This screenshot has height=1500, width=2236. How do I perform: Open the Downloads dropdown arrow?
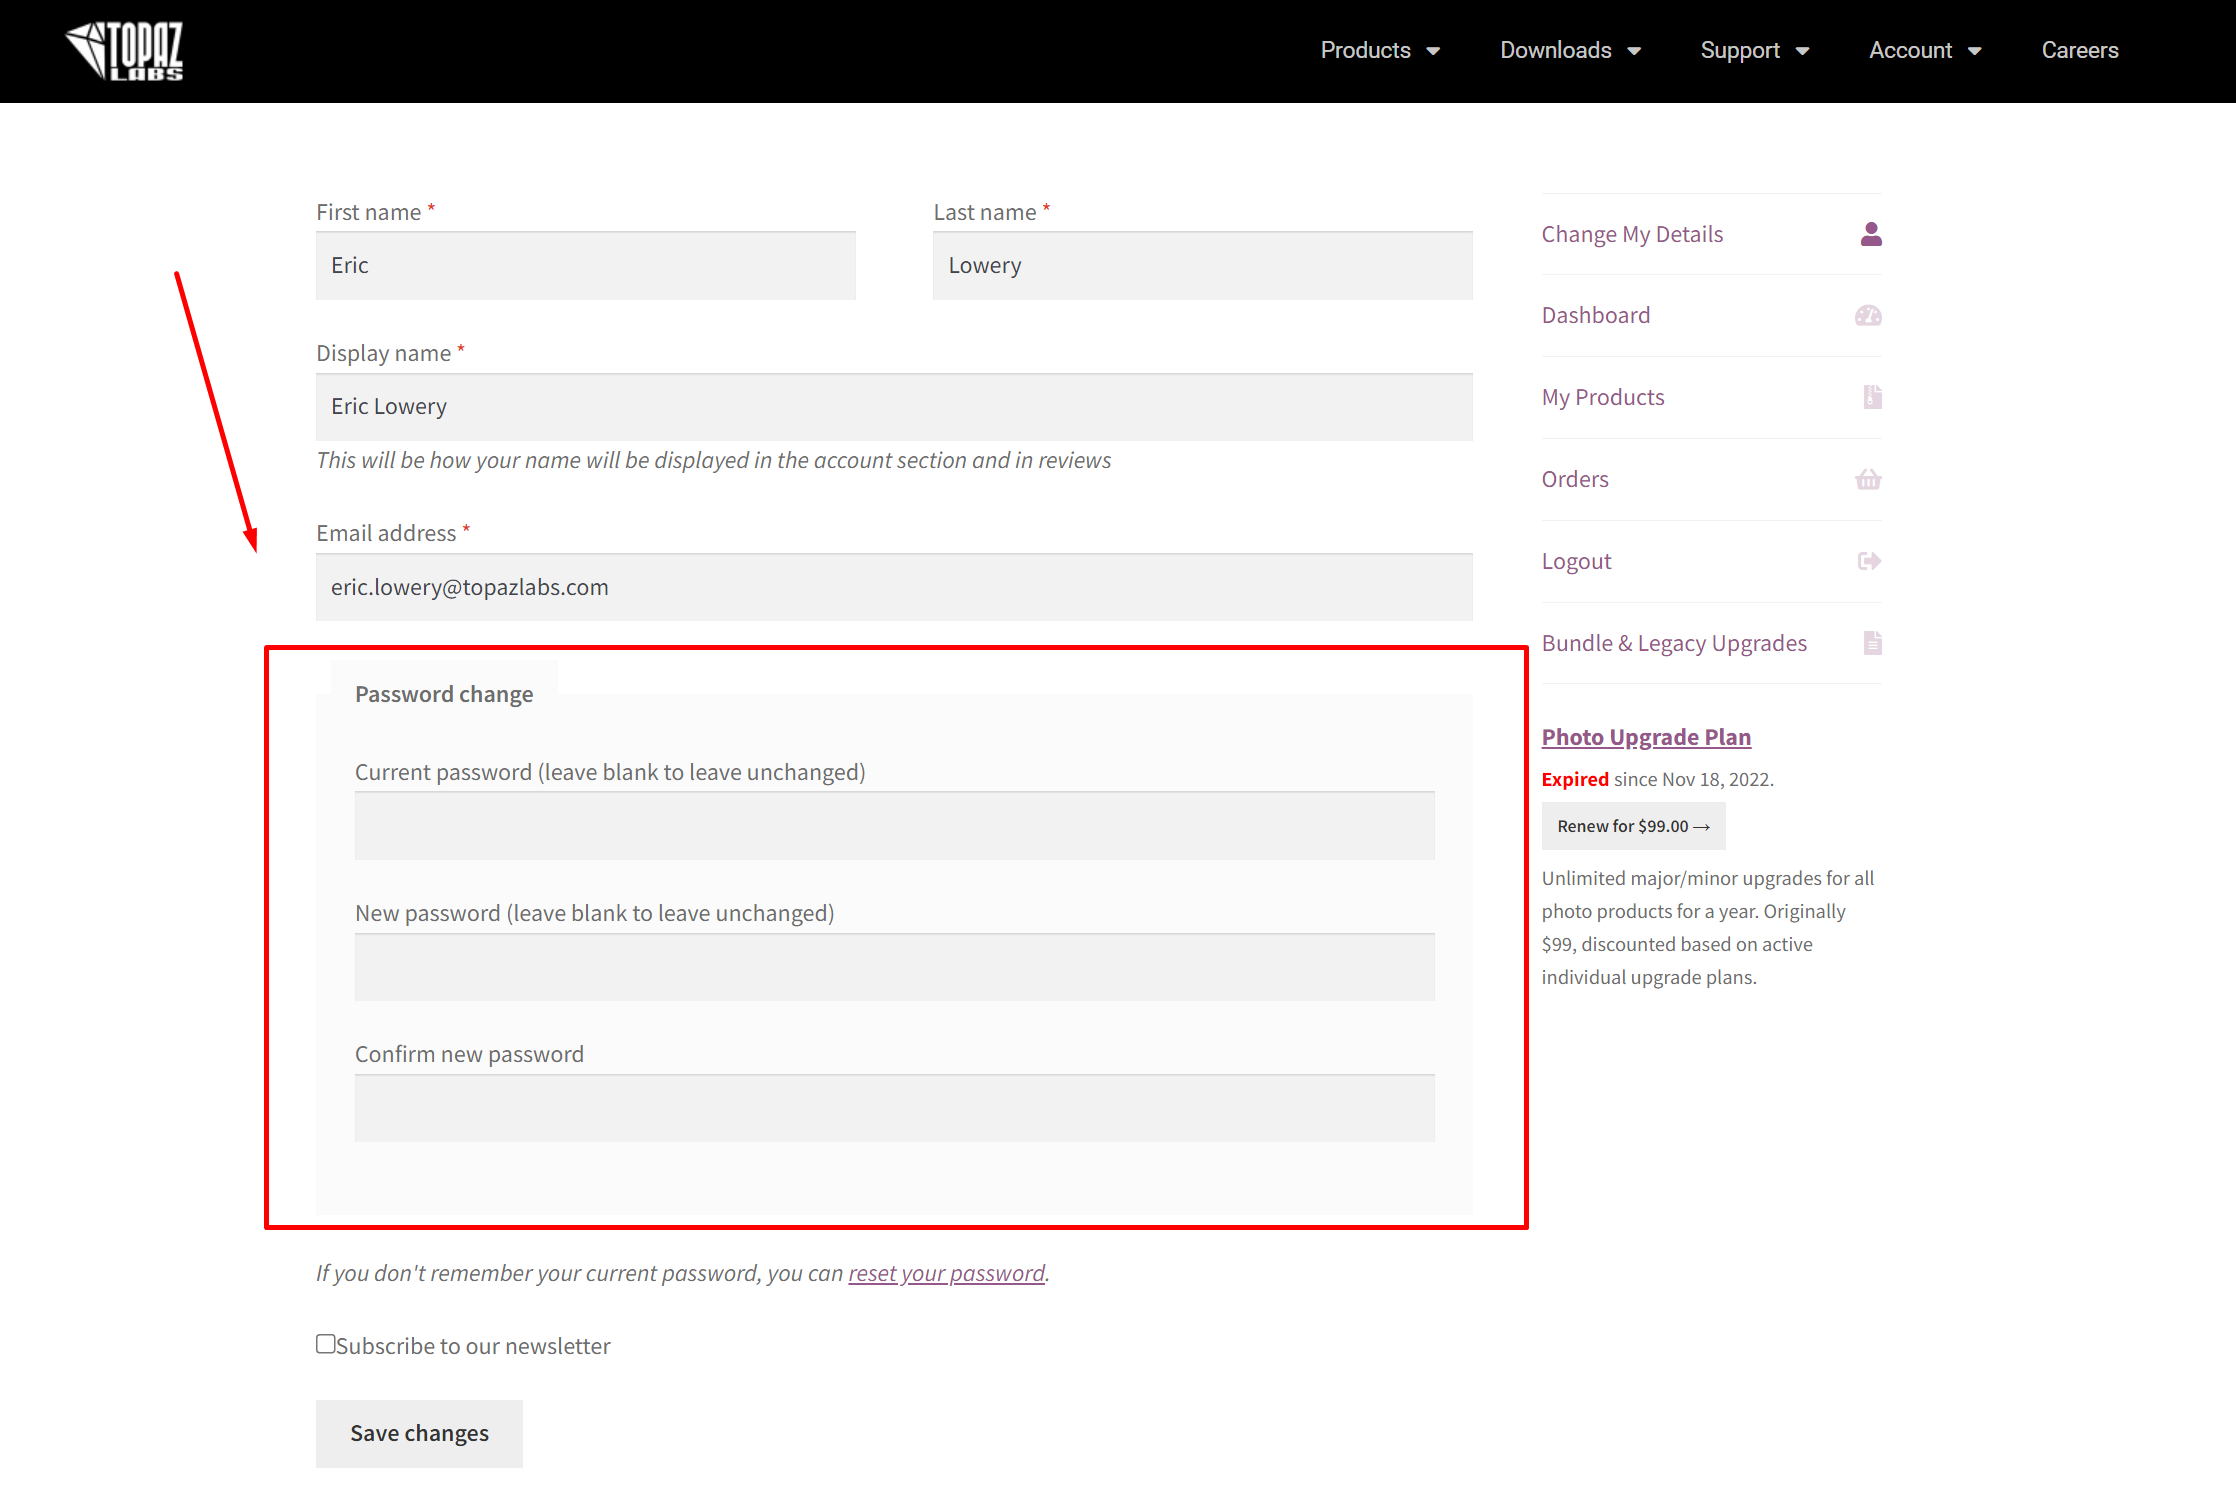[x=1634, y=51]
